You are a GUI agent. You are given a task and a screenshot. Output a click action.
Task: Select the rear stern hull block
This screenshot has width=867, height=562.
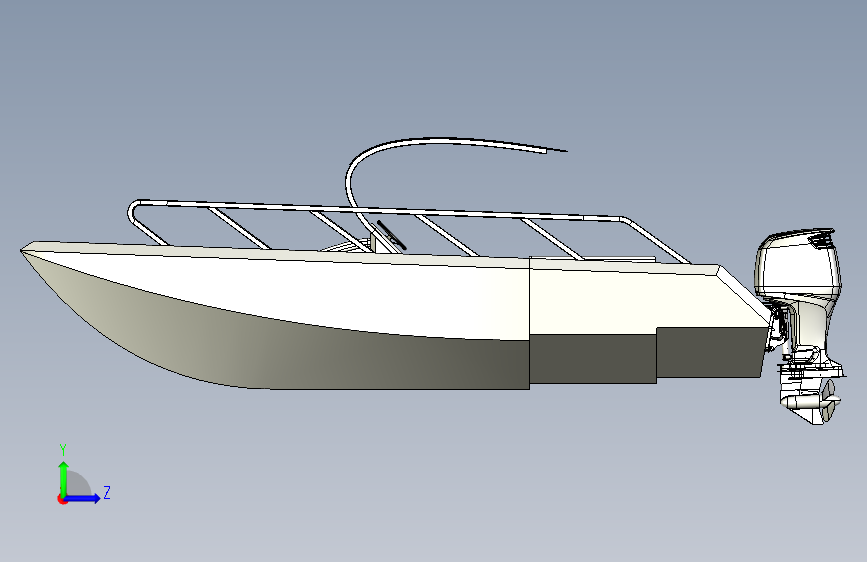[711, 352]
